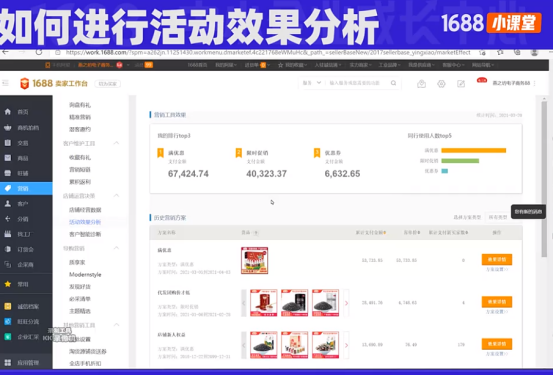Open the gear settings icon in header

(441, 84)
